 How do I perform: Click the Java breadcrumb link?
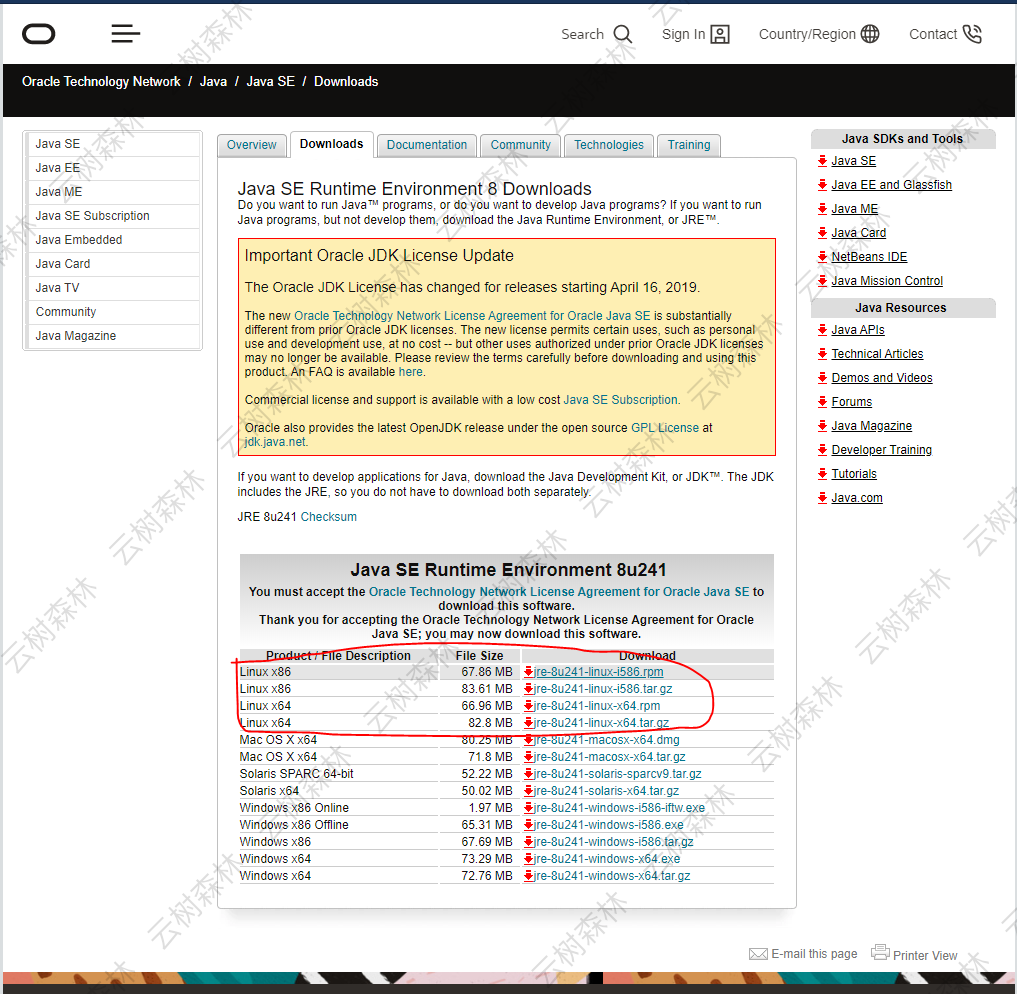pos(213,82)
